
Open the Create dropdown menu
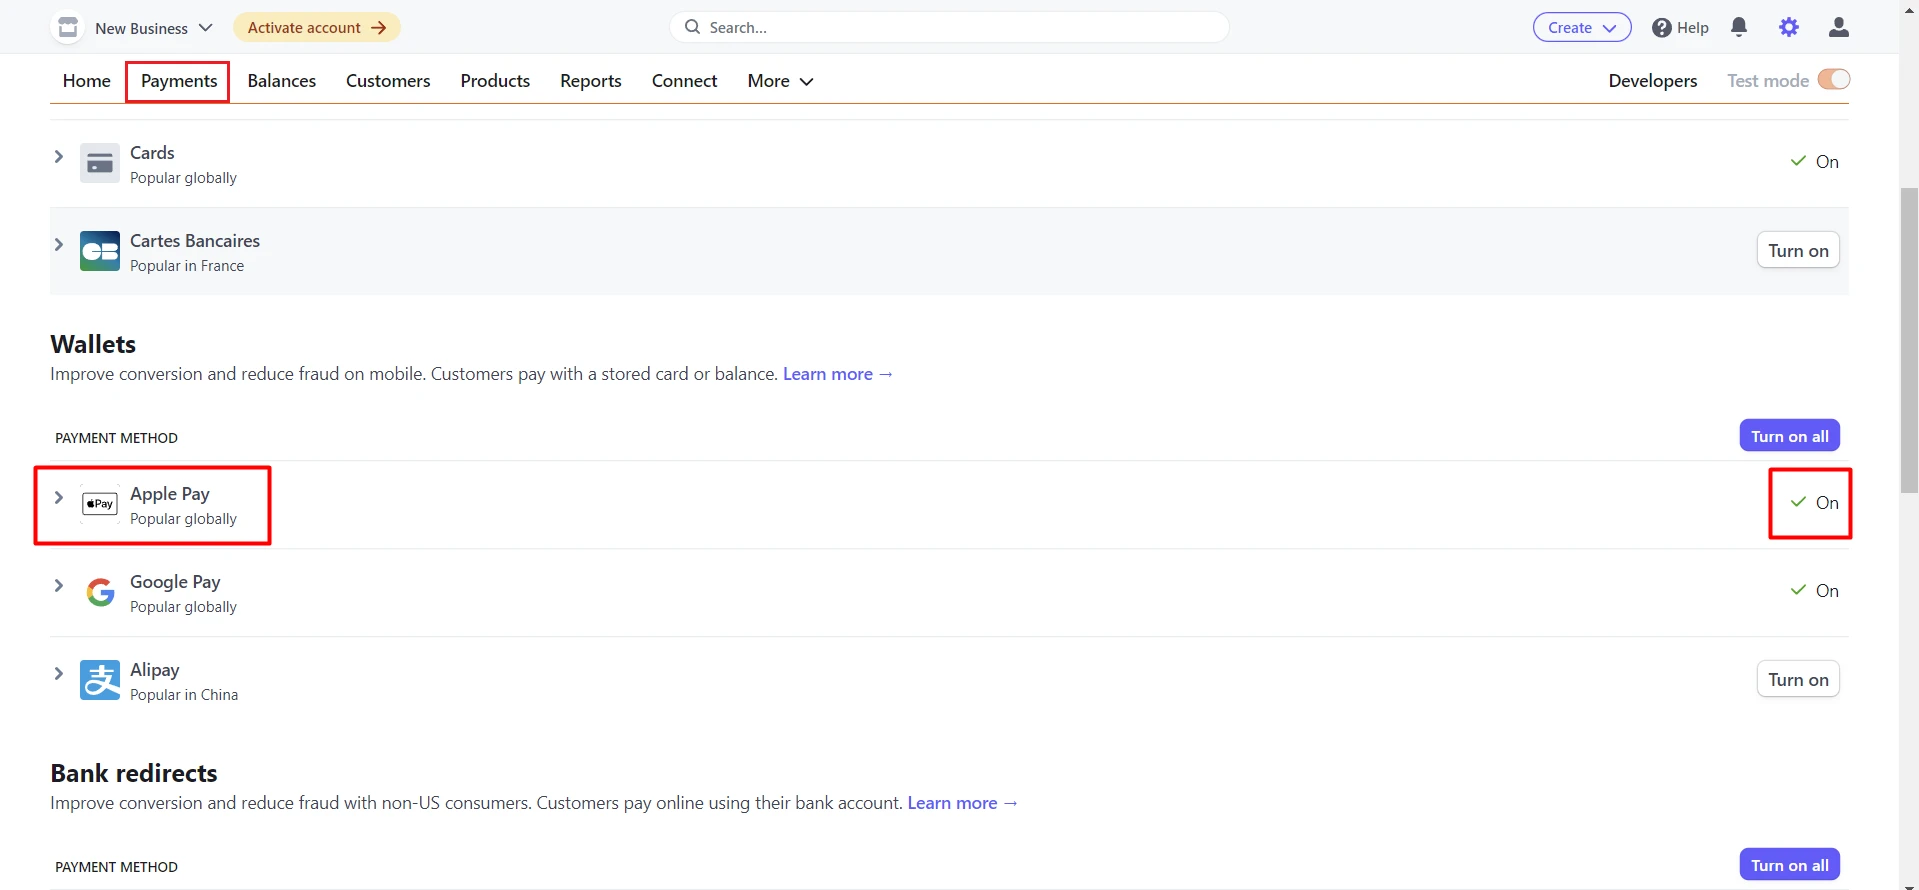(x=1581, y=28)
